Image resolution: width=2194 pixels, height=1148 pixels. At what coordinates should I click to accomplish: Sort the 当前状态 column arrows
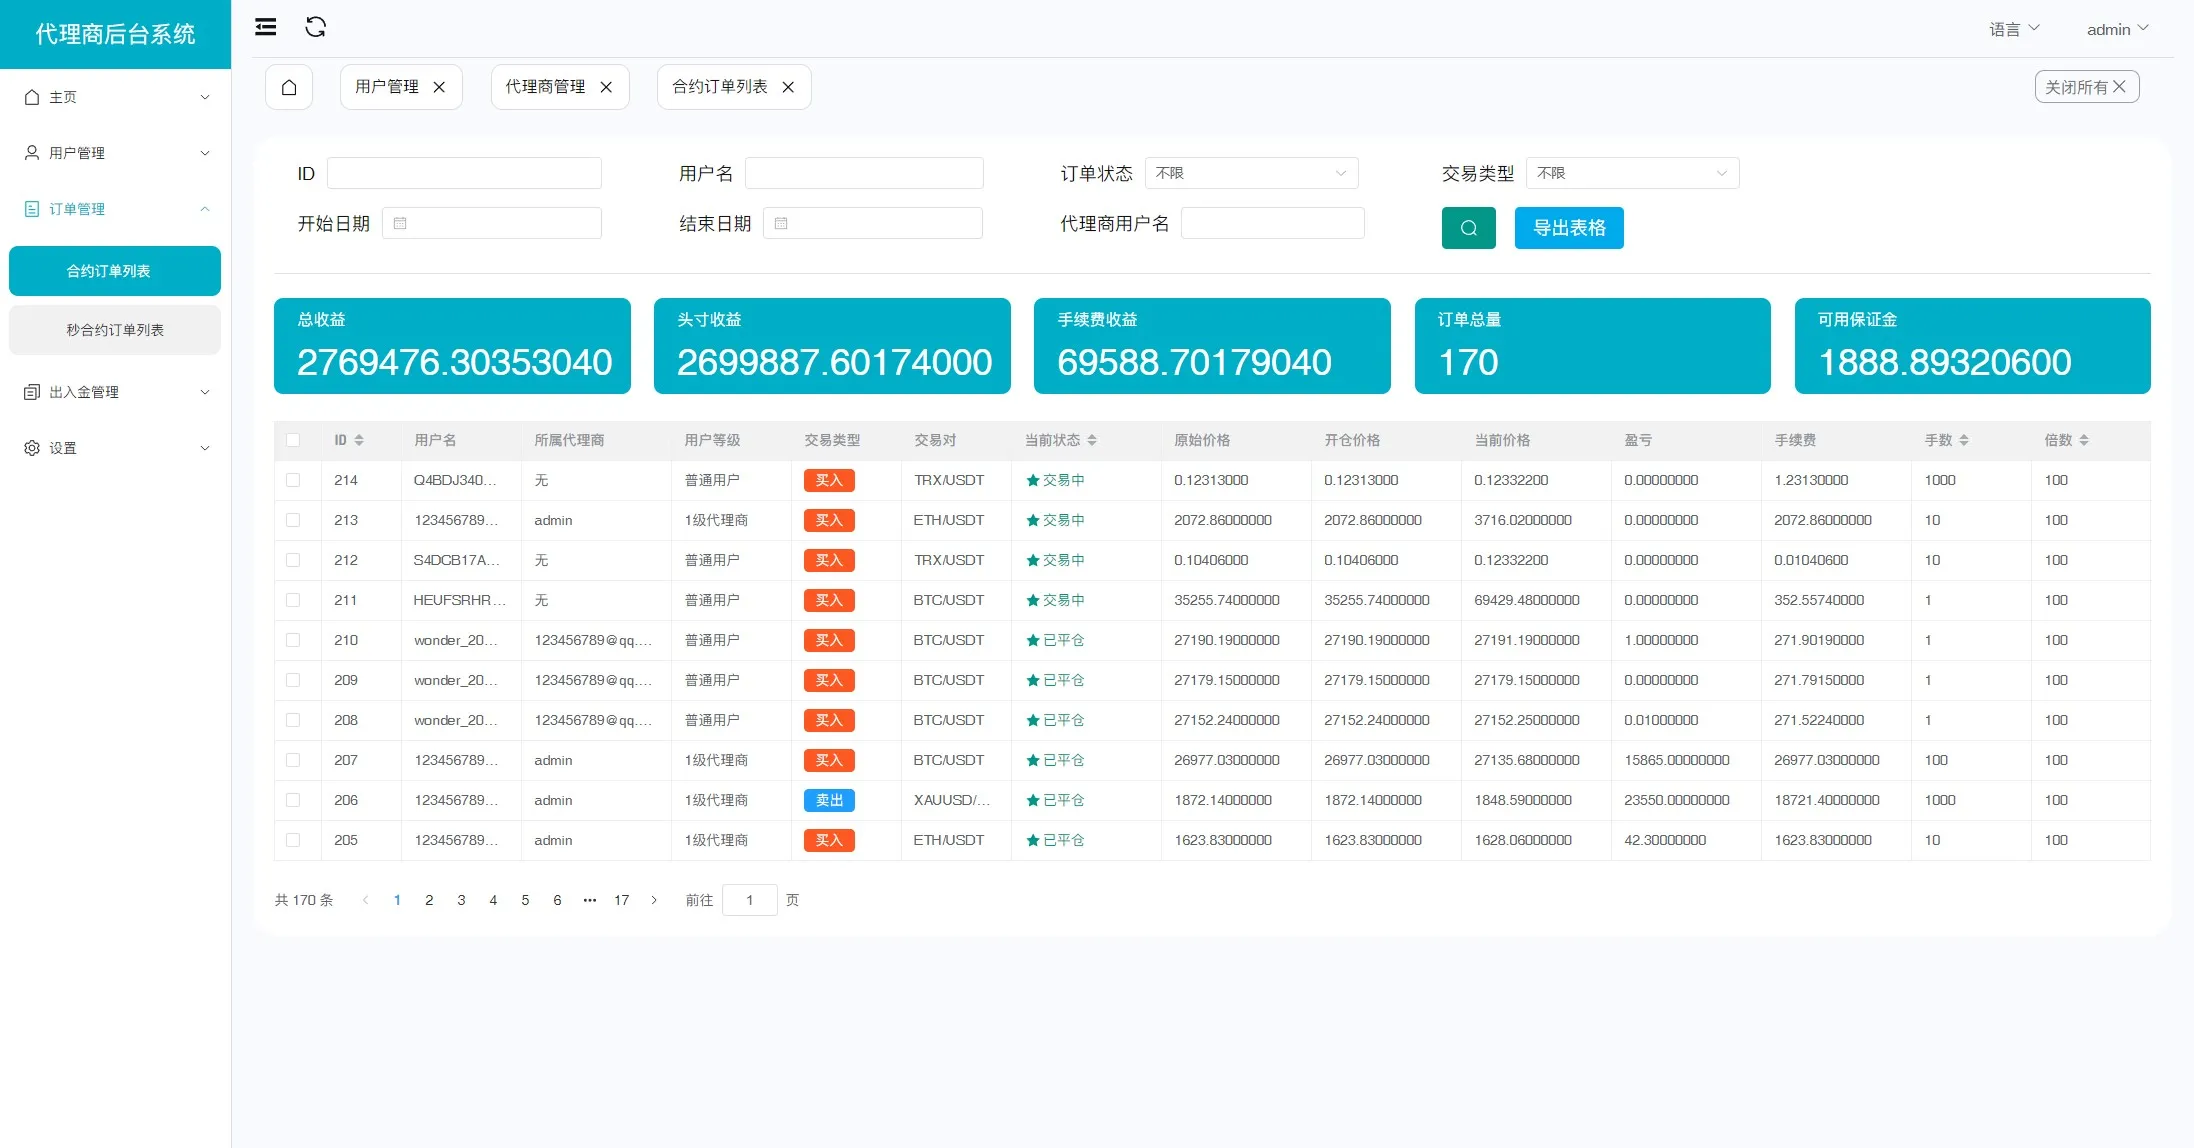point(1092,440)
